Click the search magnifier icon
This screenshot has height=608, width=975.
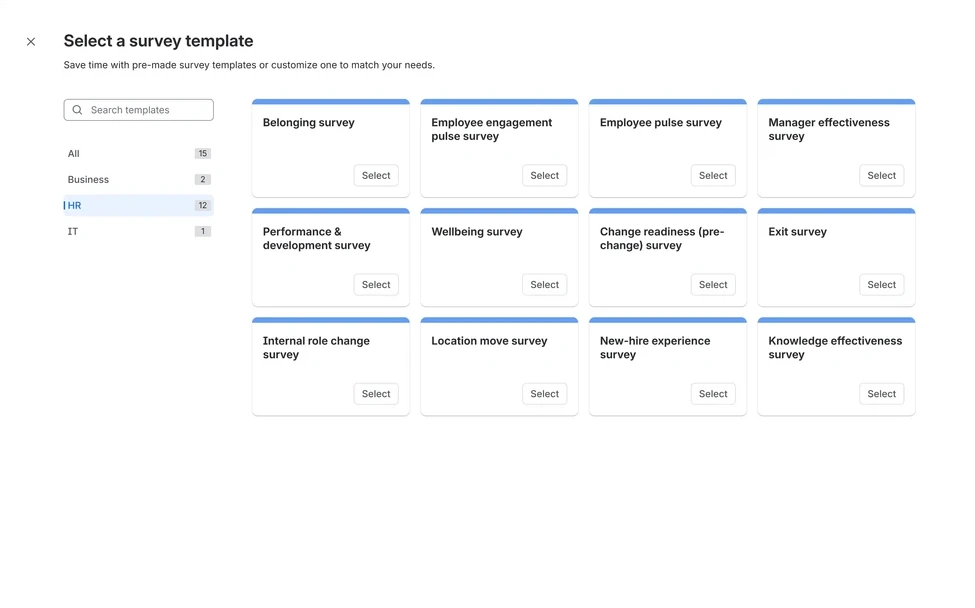point(77,109)
